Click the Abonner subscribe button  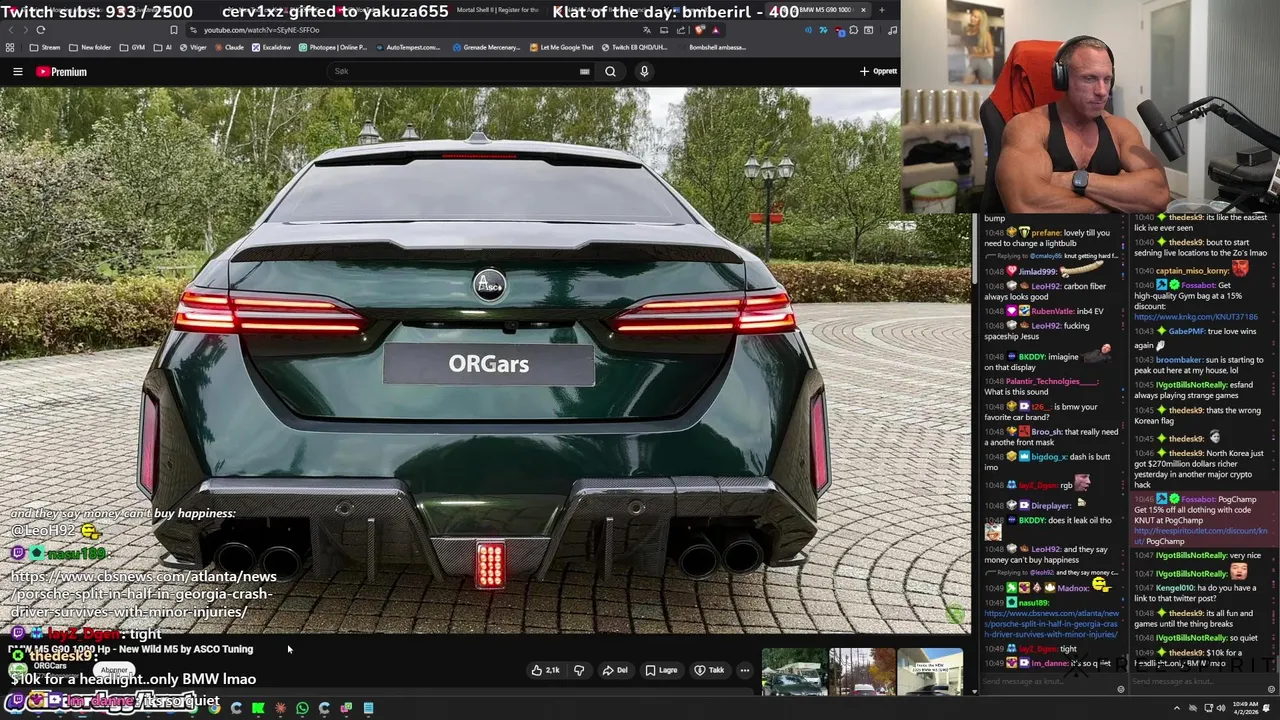[x=114, y=670]
